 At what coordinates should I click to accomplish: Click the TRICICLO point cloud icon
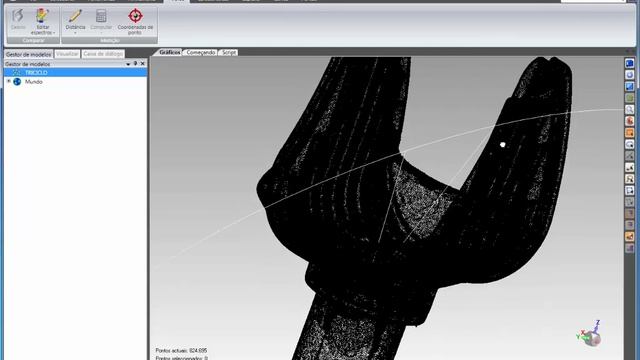point(17,73)
